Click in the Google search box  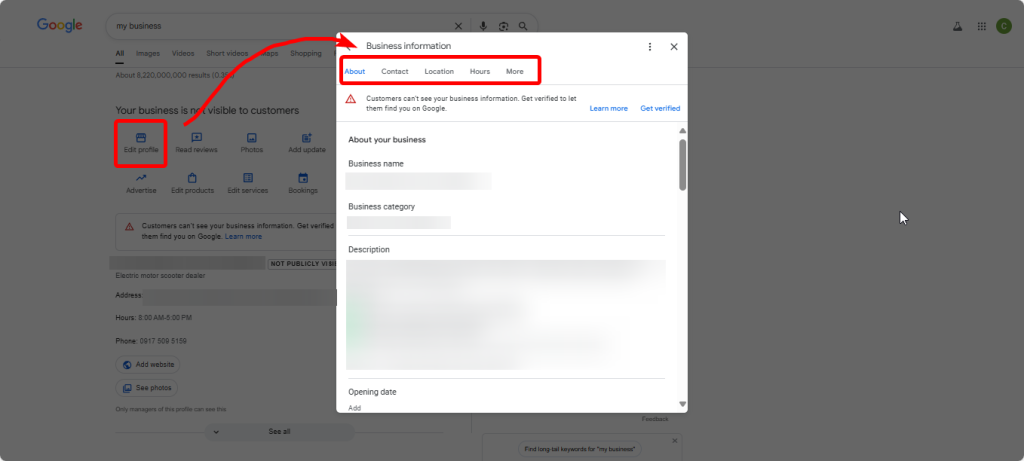[281, 26]
